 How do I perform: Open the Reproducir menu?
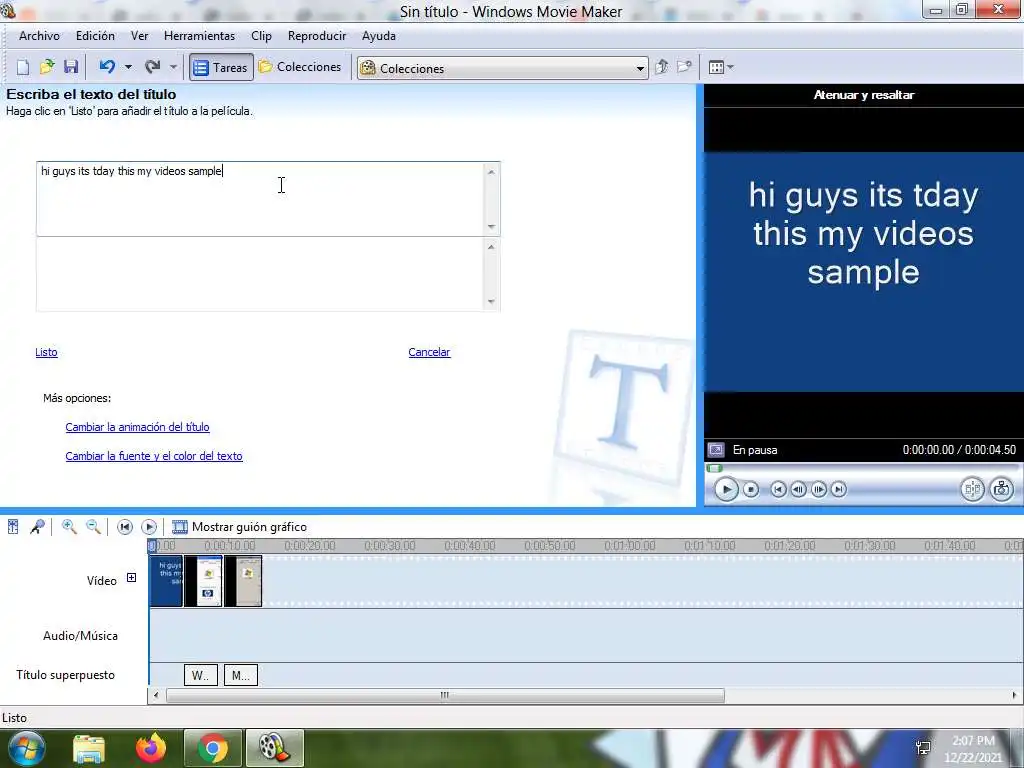coord(317,37)
